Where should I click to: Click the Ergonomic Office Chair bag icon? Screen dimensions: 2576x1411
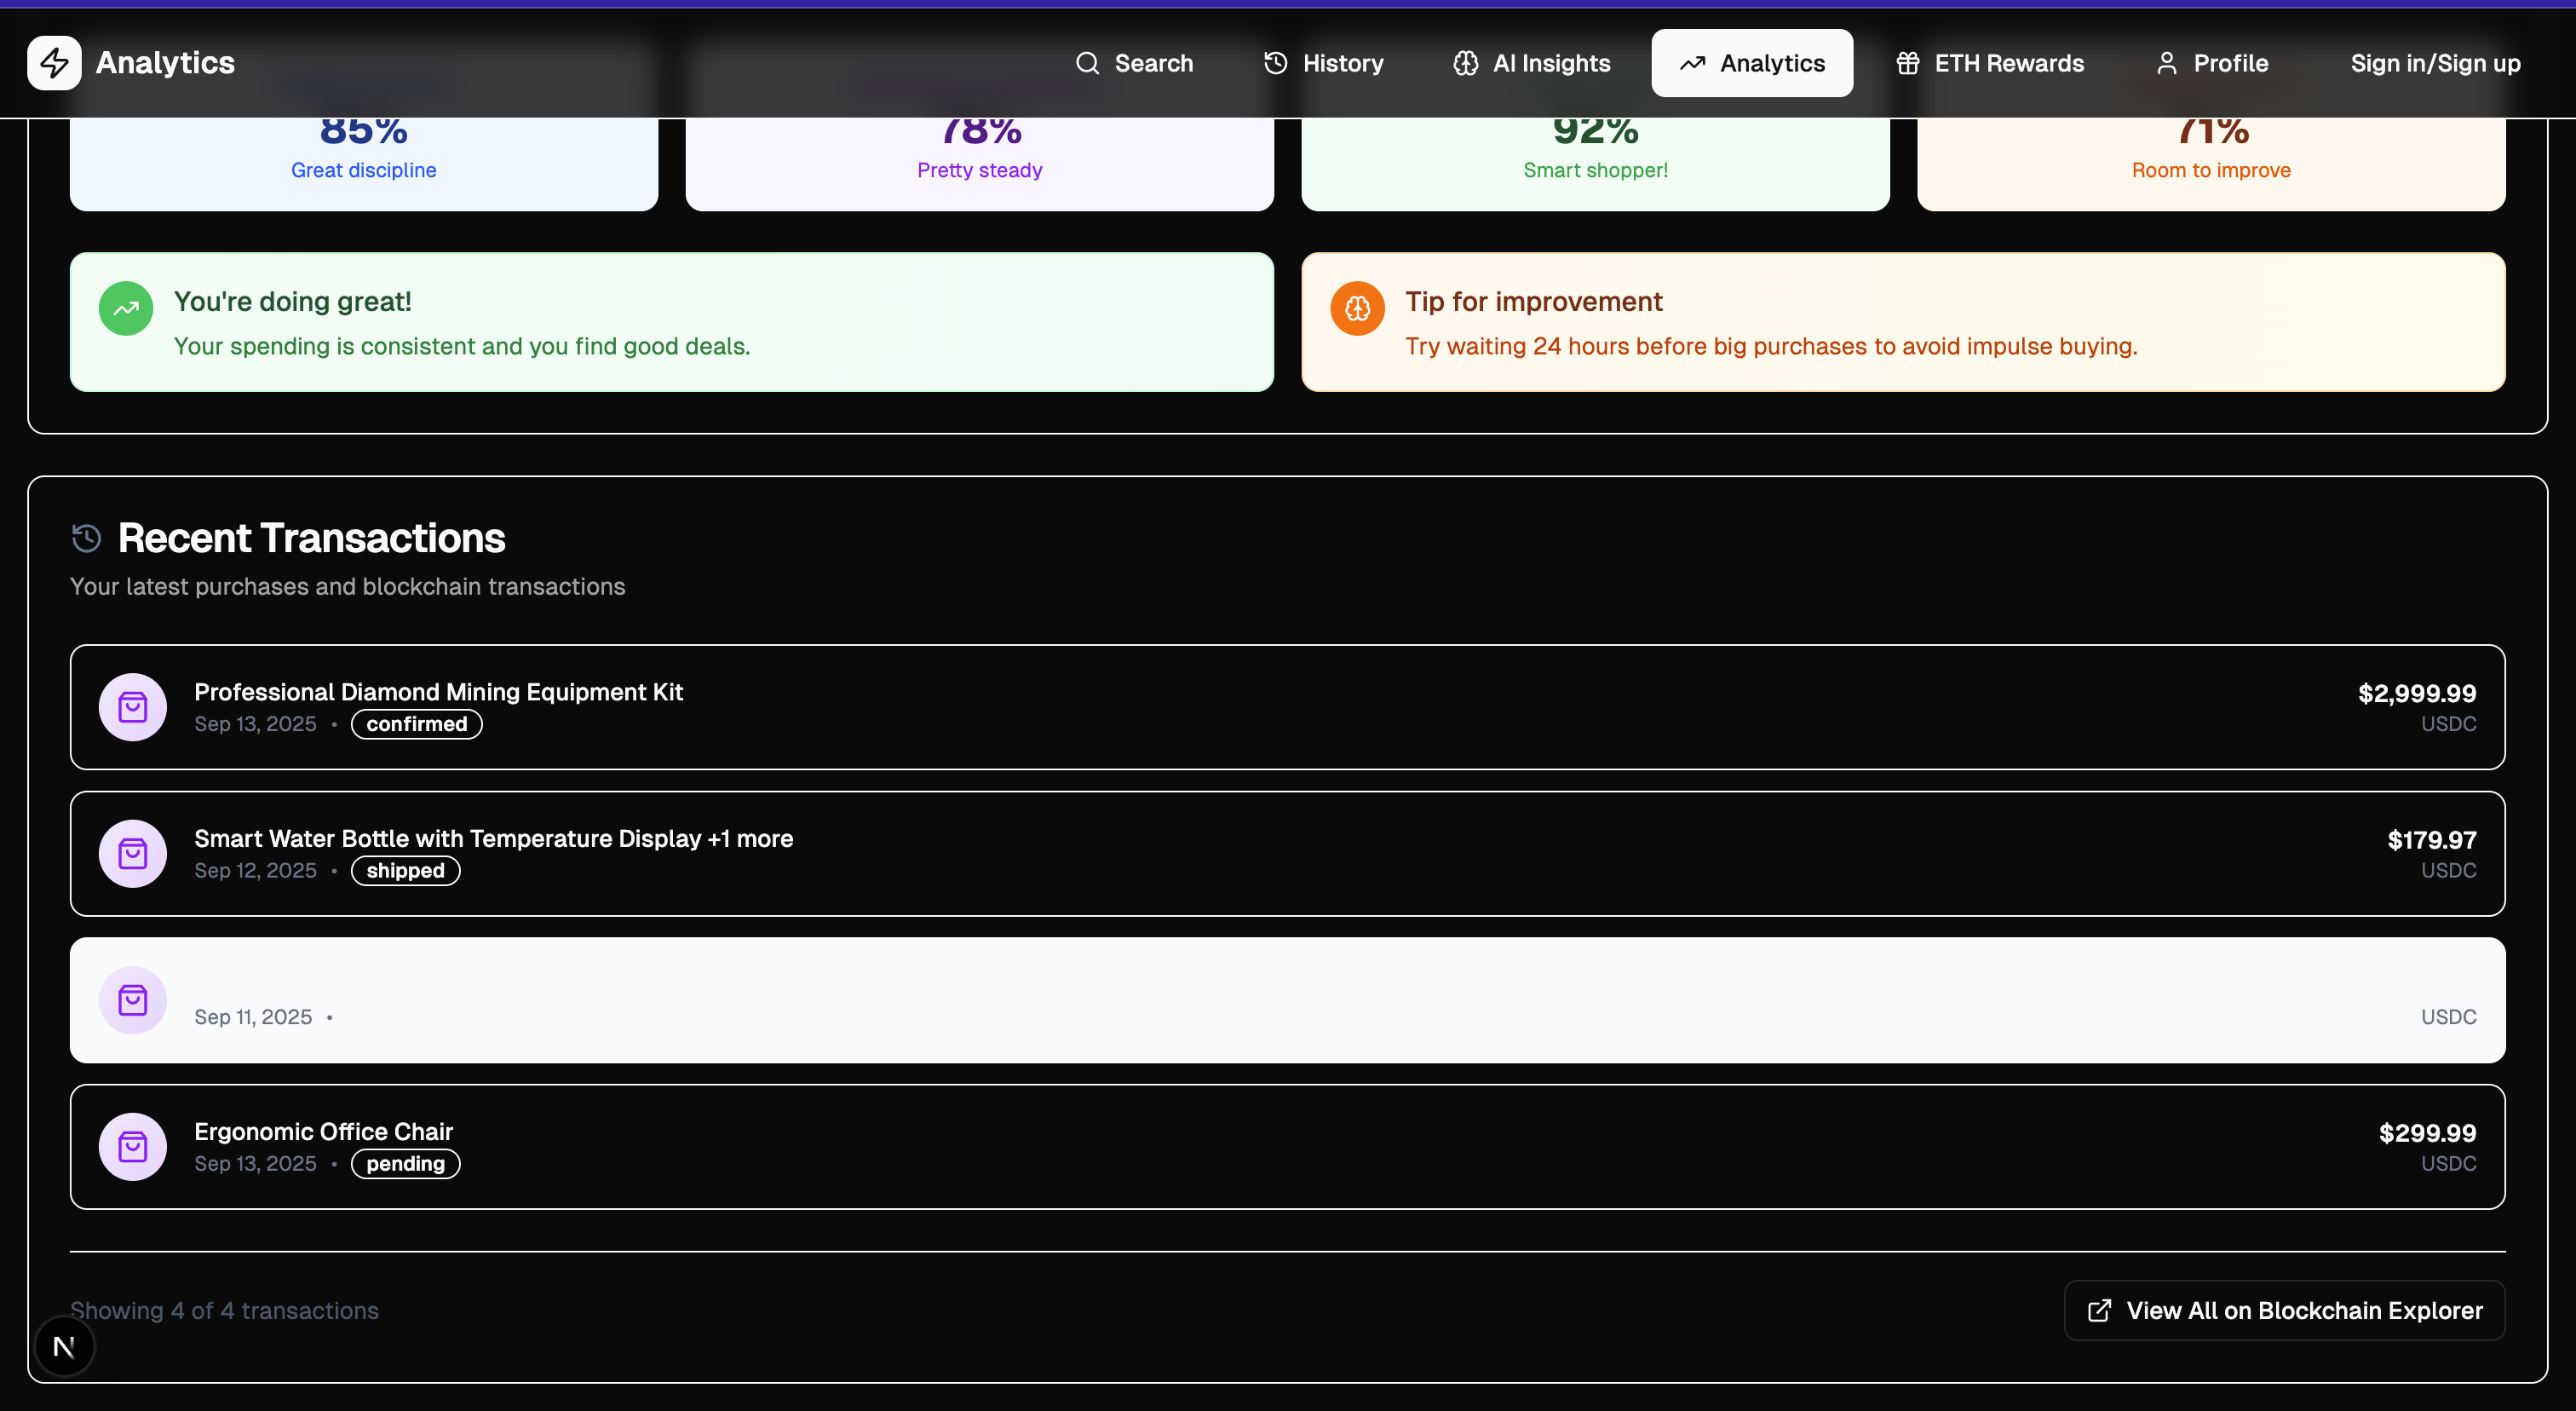coord(133,1147)
